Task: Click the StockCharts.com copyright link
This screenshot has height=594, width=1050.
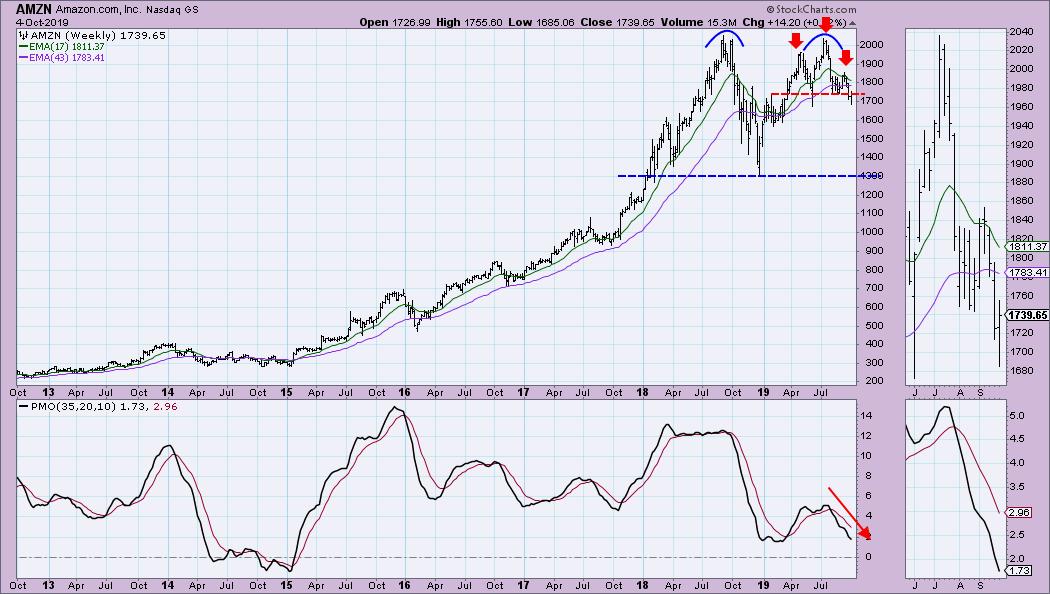Action: click(x=811, y=9)
